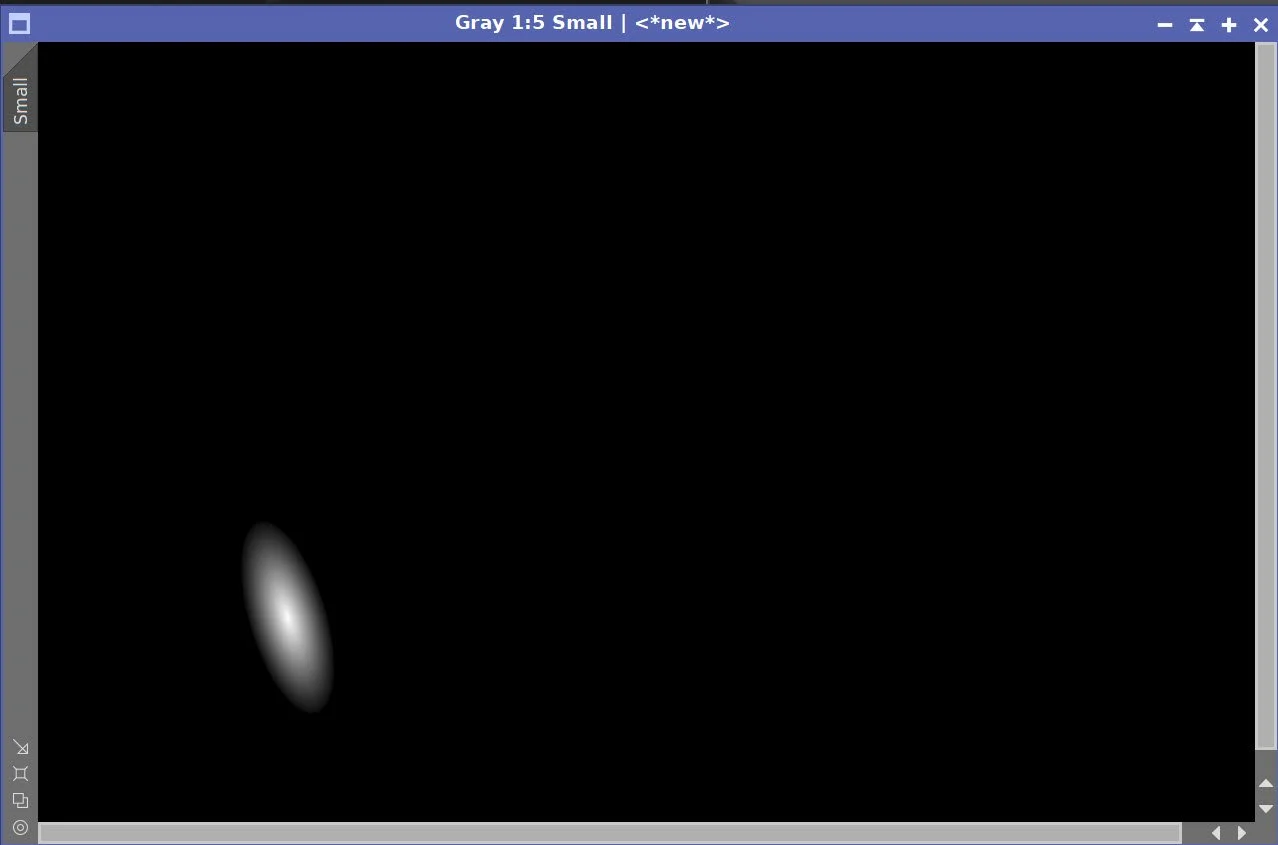The width and height of the screenshot is (1278, 845).
Task: Minimize the Gray 1:5 Small window
Action: click(1165, 24)
